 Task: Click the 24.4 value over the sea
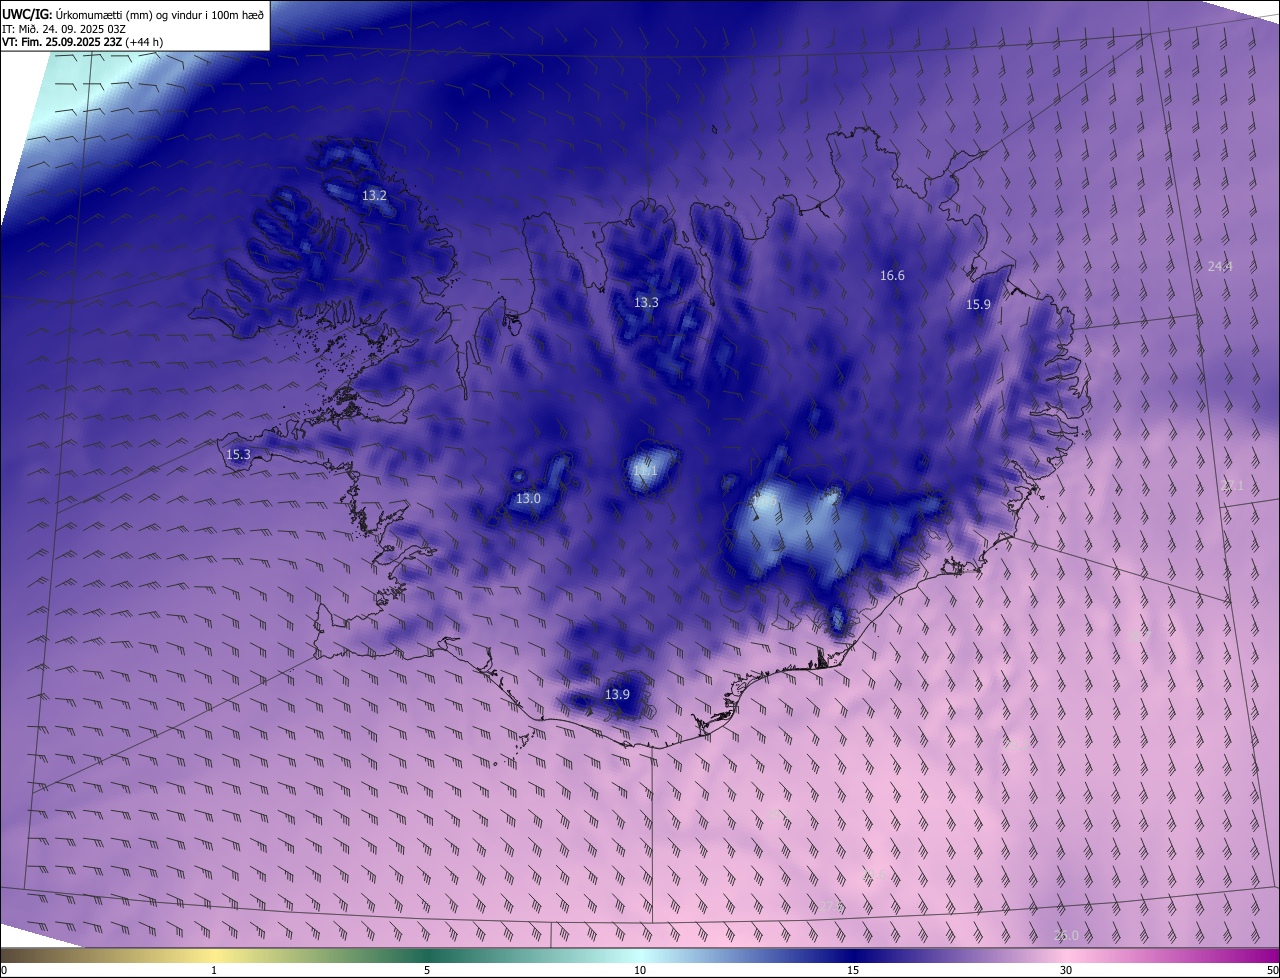[x=1220, y=266]
